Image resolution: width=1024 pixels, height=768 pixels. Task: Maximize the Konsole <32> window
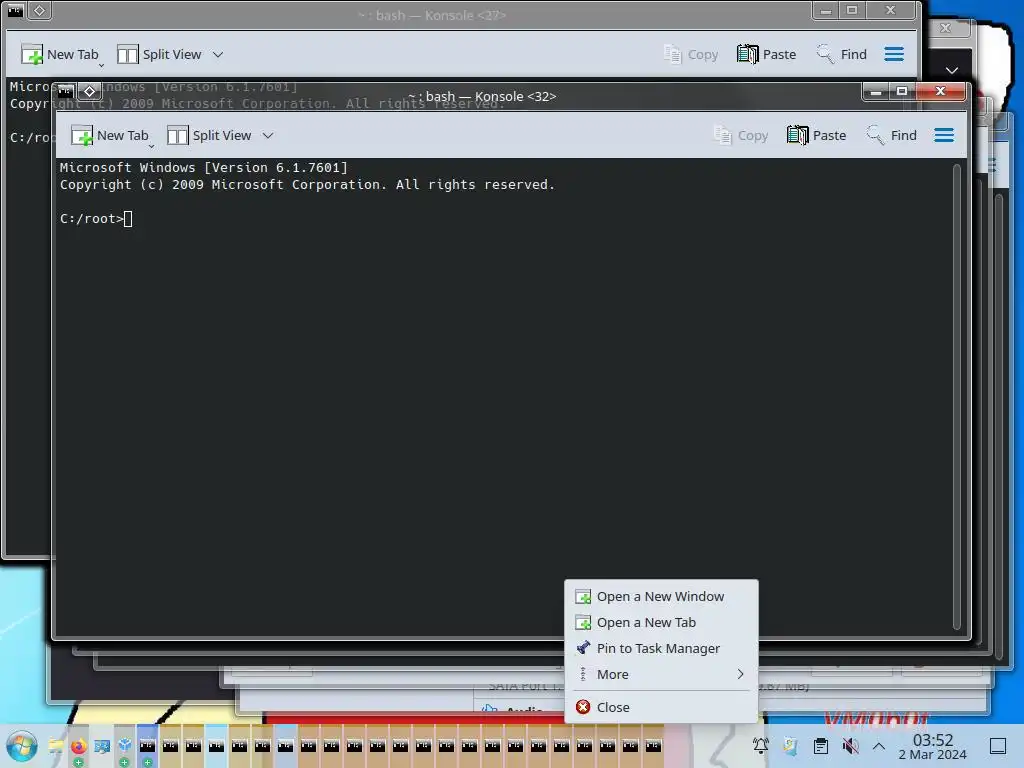point(902,91)
